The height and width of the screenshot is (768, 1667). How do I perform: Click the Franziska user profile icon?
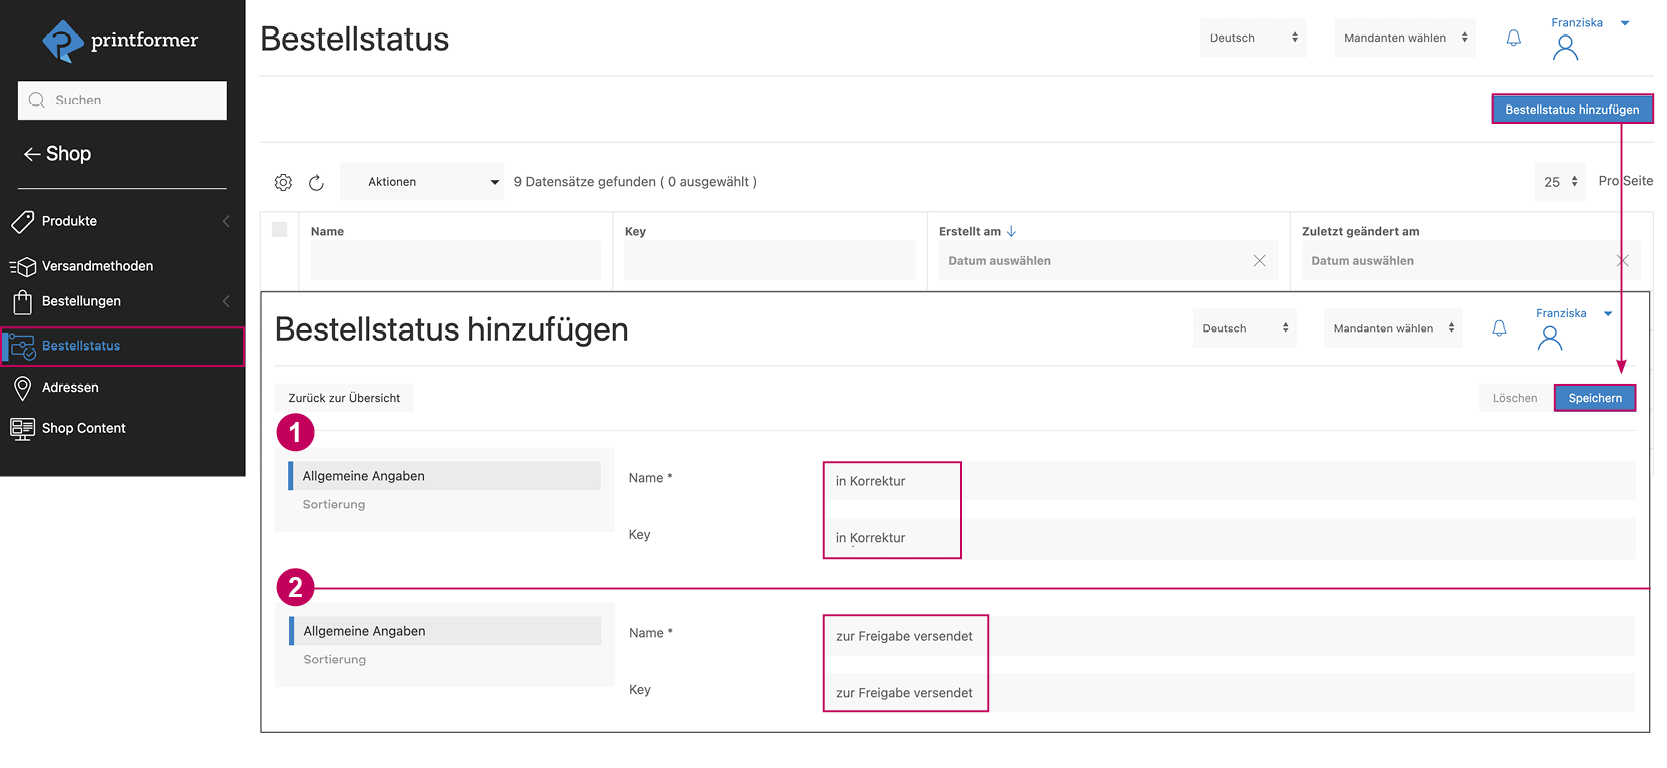tap(1565, 47)
